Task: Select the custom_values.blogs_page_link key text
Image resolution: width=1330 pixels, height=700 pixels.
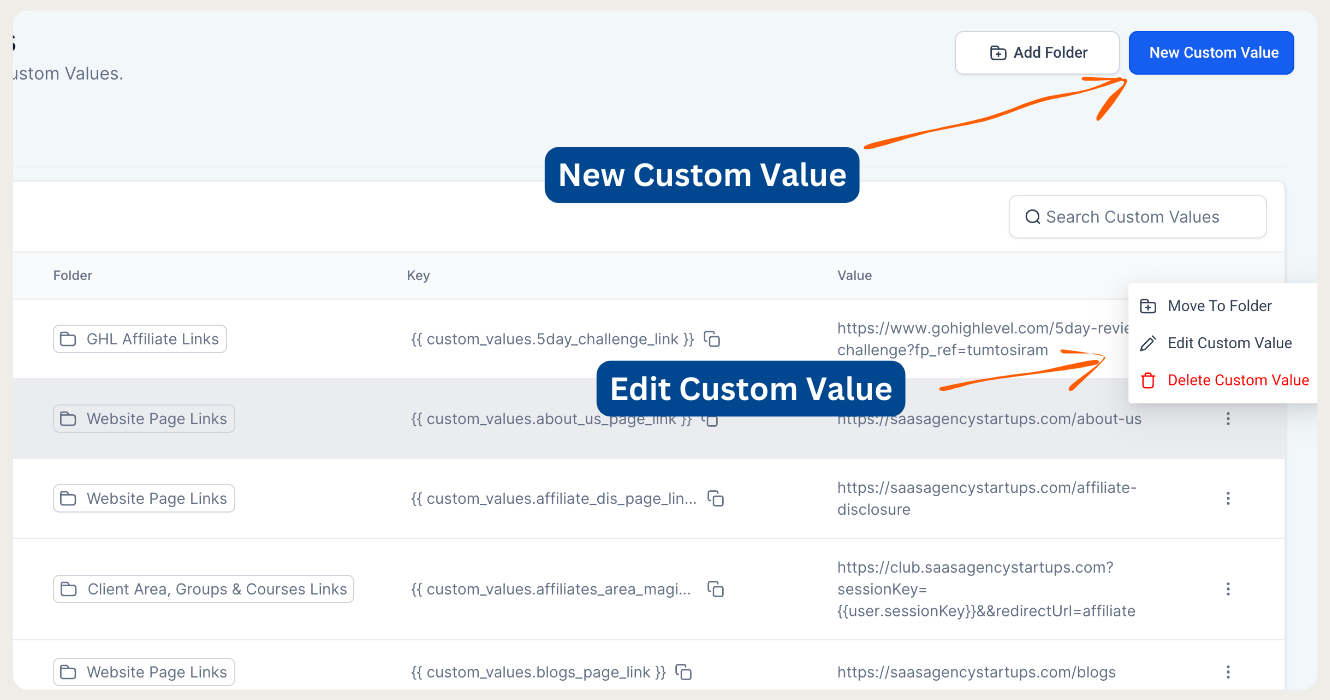Action: tap(538, 672)
